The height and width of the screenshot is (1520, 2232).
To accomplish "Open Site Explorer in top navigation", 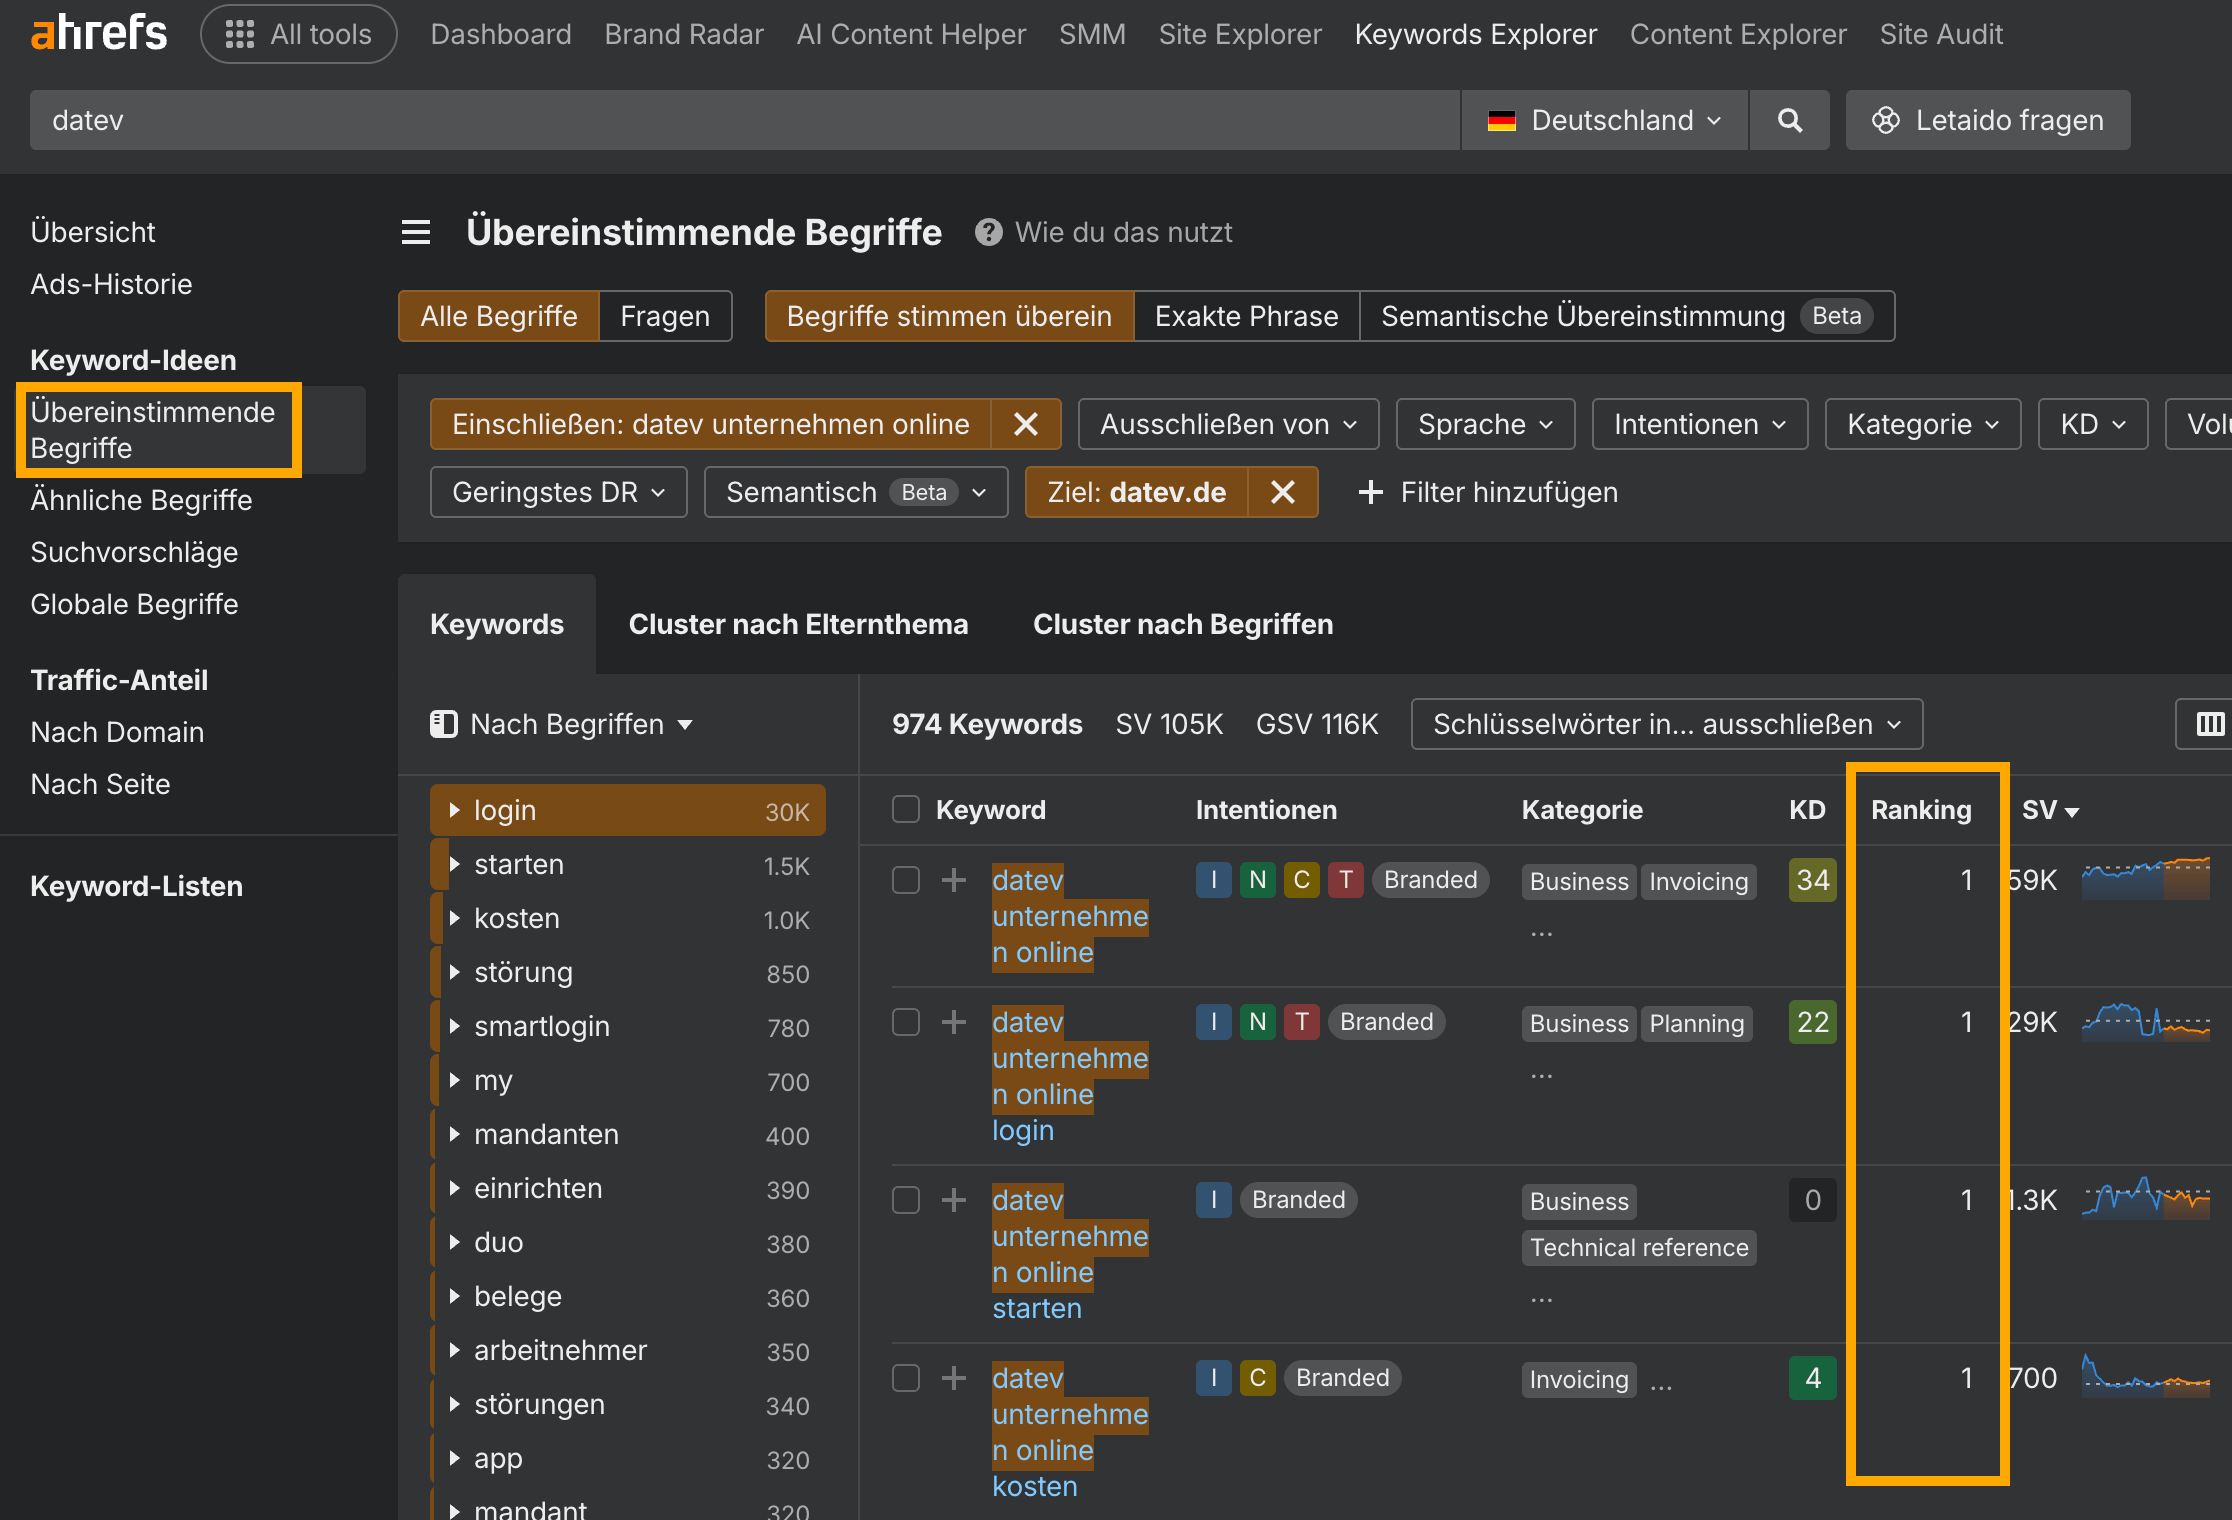I will pyautogui.click(x=1240, y=34).
